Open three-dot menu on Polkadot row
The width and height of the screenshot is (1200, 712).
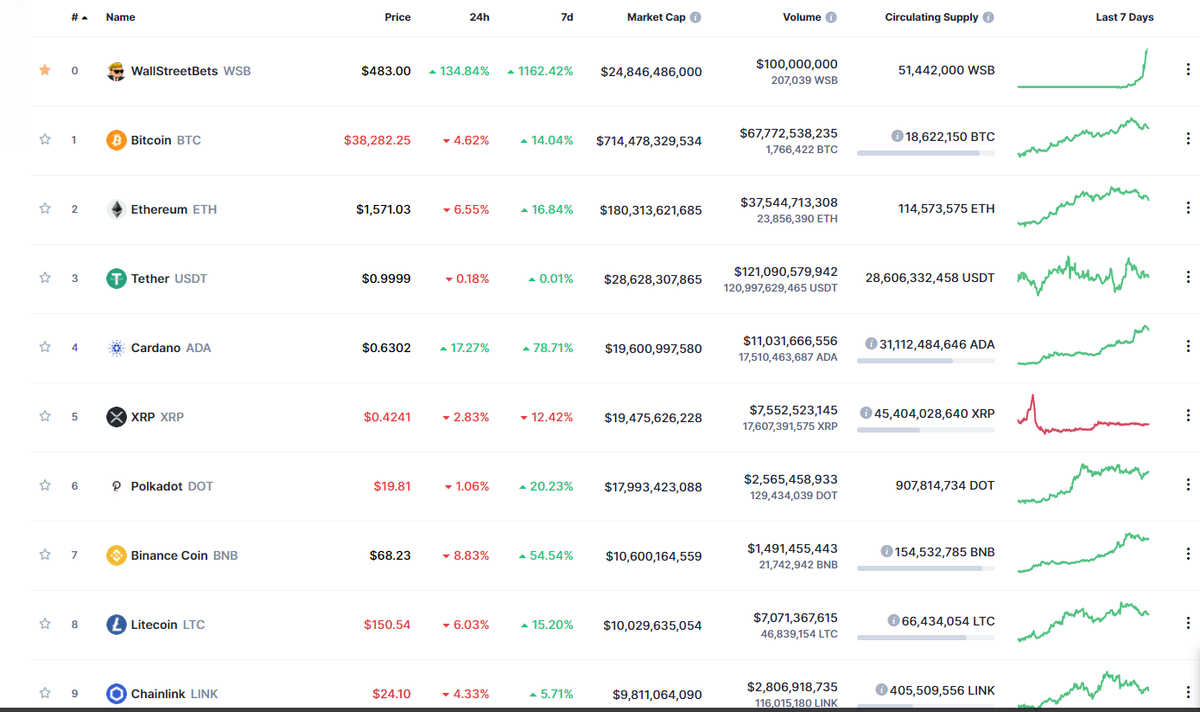[1188, 484]
